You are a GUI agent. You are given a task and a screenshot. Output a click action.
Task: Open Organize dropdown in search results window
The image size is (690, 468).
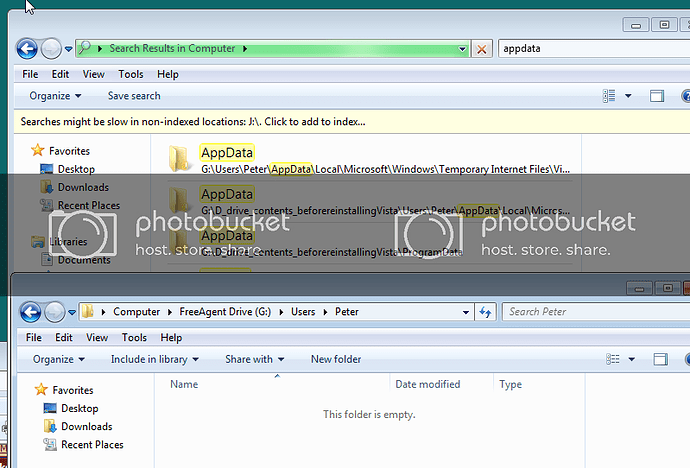point(55,96)
